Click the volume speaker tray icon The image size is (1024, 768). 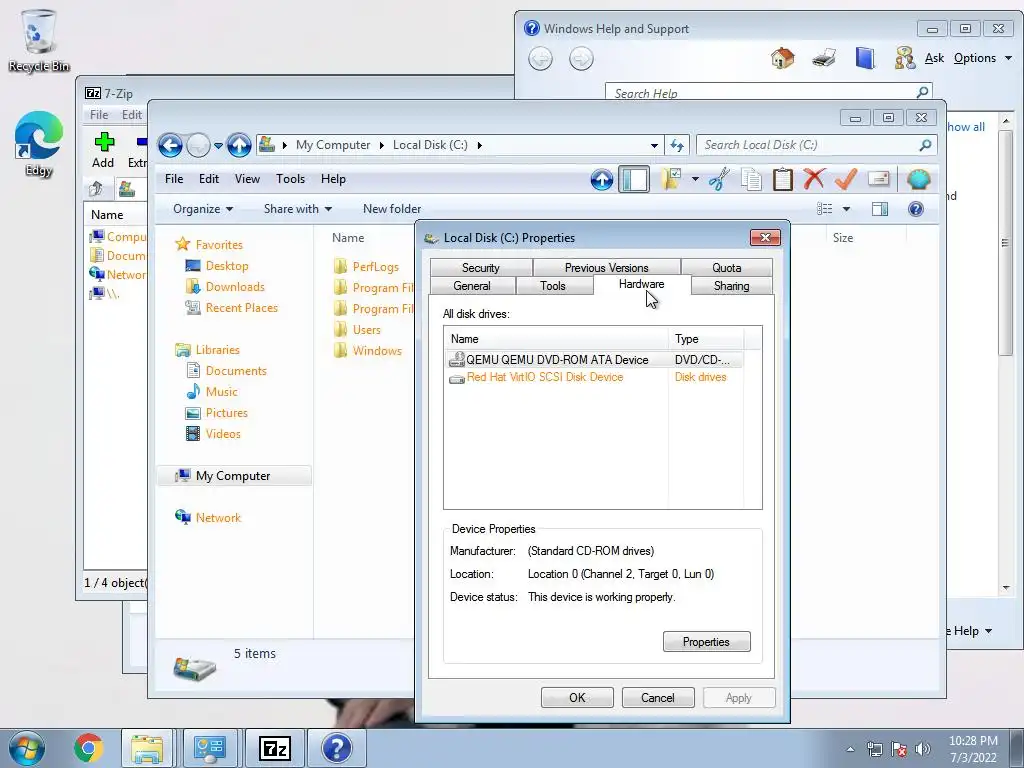pyautogui.click(x=922, y=749)
